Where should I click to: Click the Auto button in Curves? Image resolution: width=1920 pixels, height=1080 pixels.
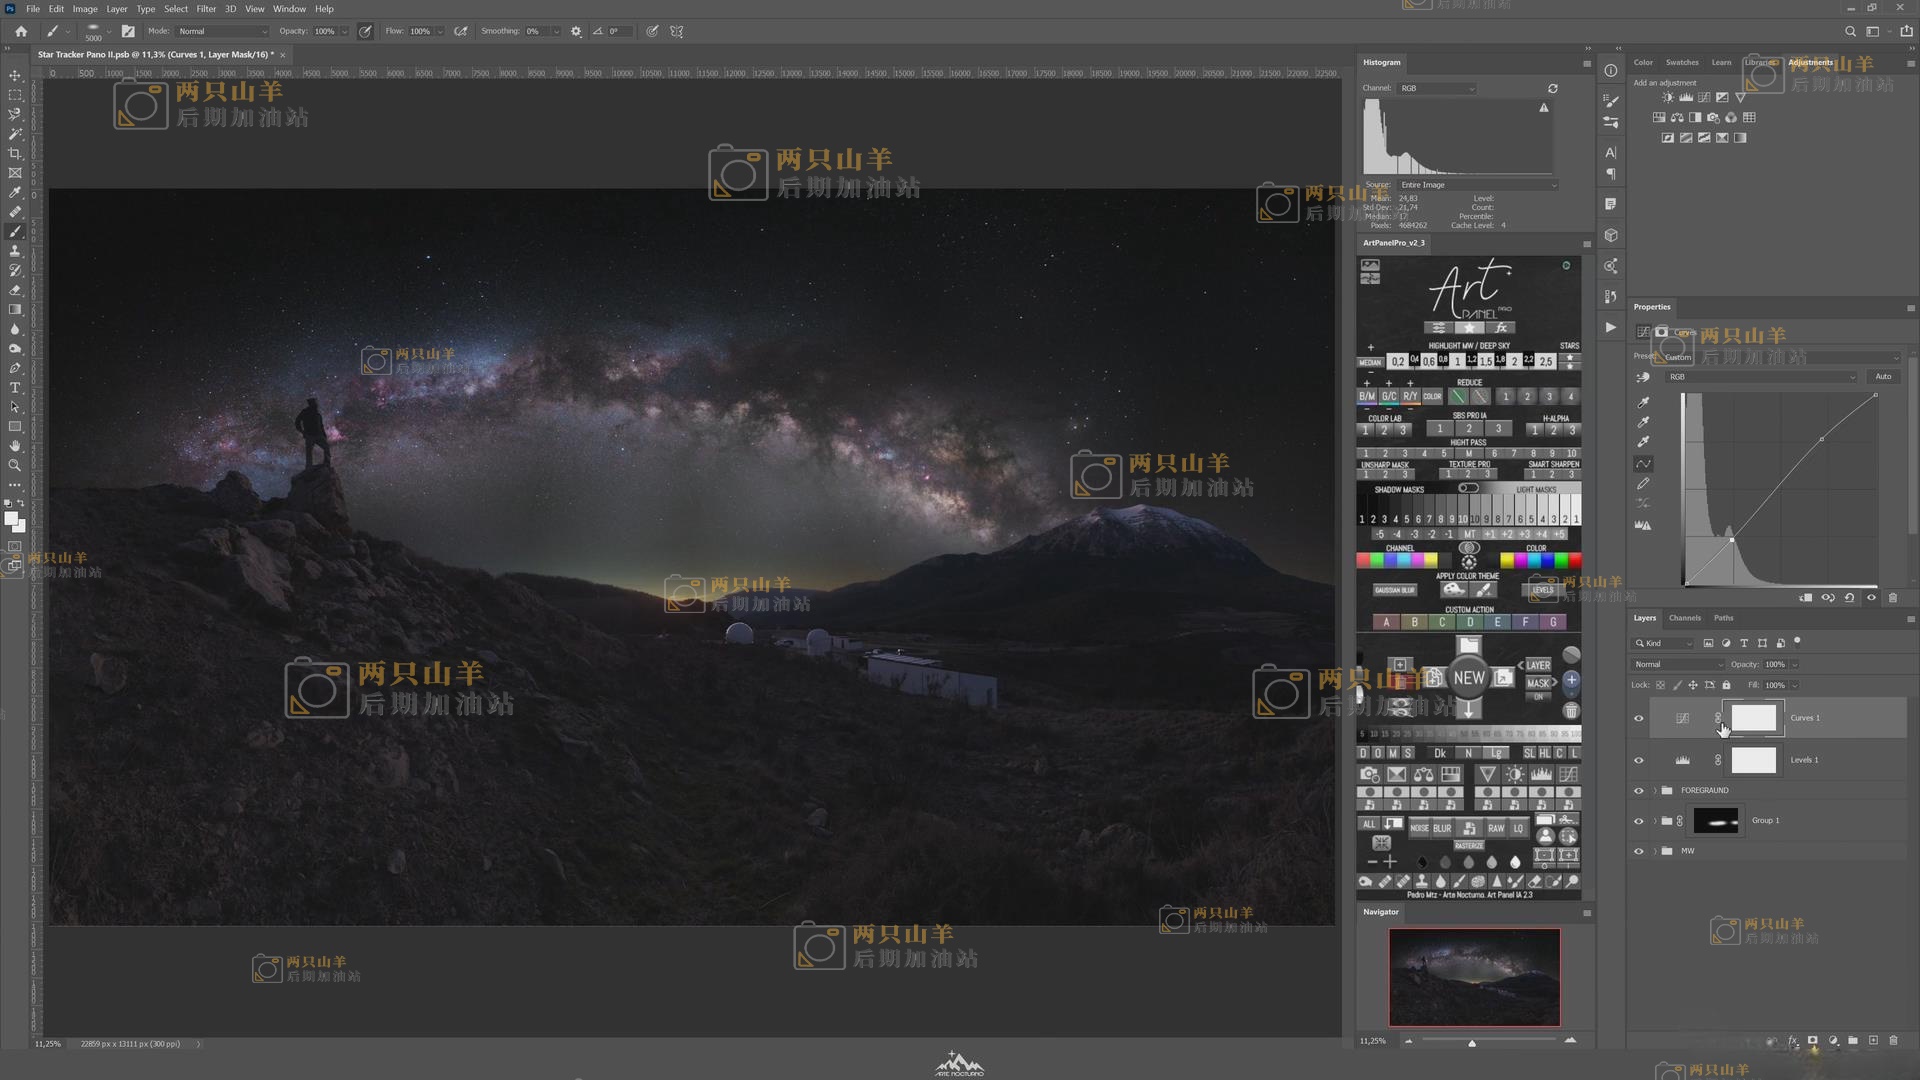point(1883,377)
